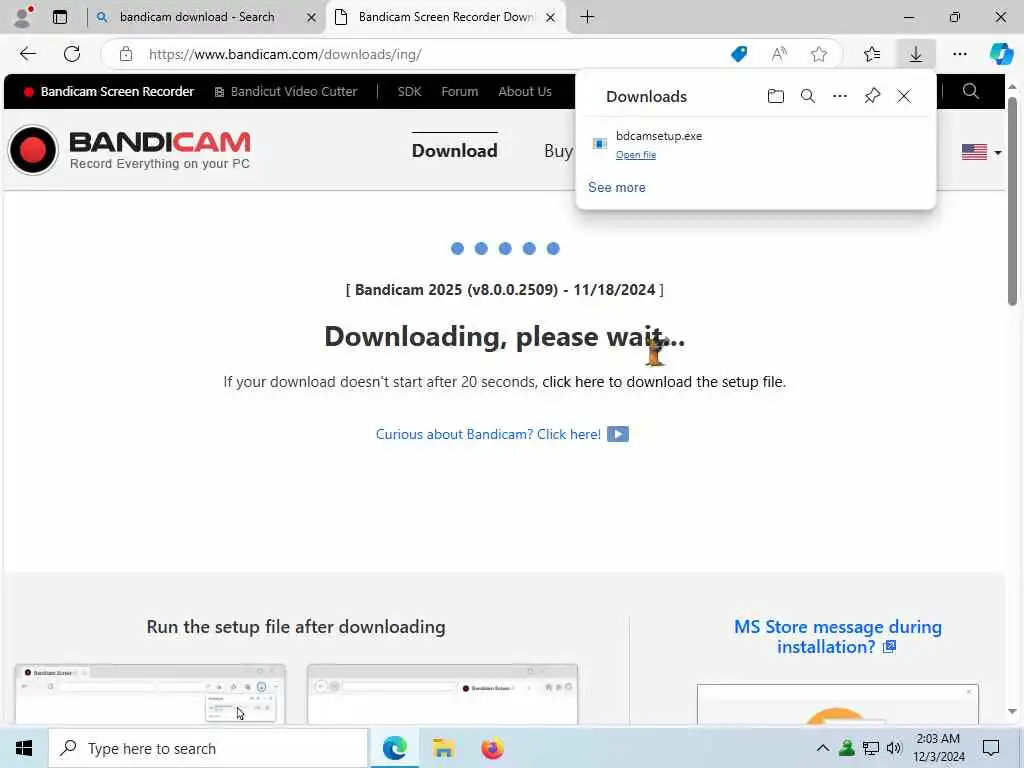Open Edge Settings and more menu
Screen dimensions: 1024x768
point(959,54)
